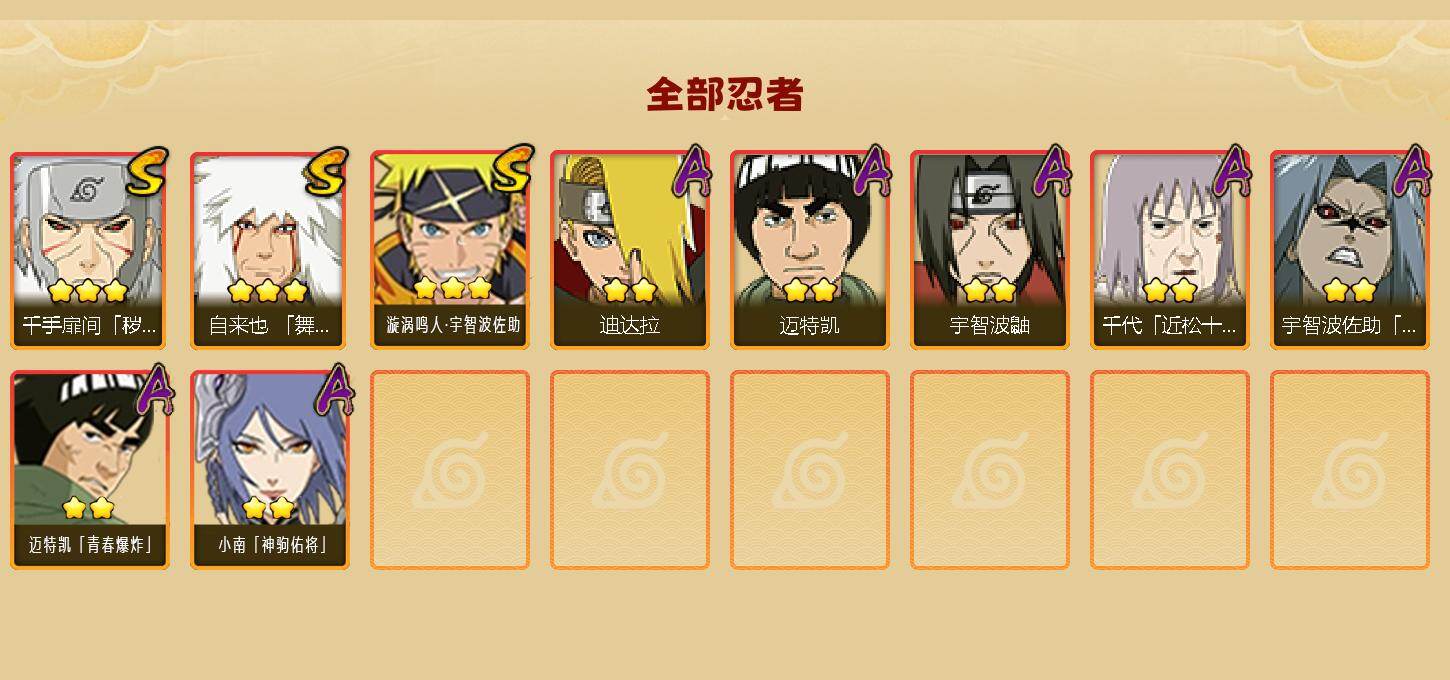Image resolution: width=1450 pixels, height=680 pixels.
Task: Select the 宇智波佐助 gray-haired ninja card
Action: click(x=1349, y=250)
